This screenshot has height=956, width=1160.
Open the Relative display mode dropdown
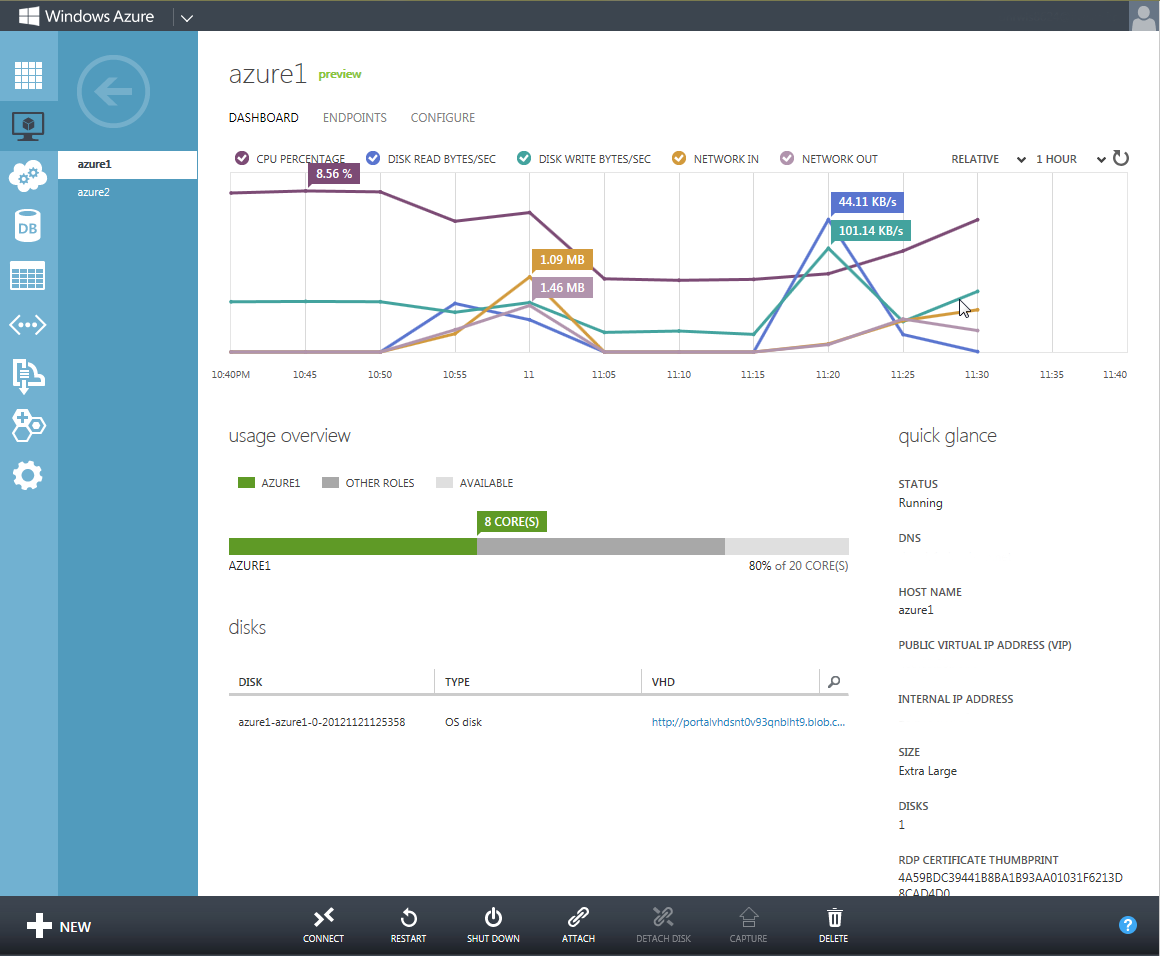[988, 159]
